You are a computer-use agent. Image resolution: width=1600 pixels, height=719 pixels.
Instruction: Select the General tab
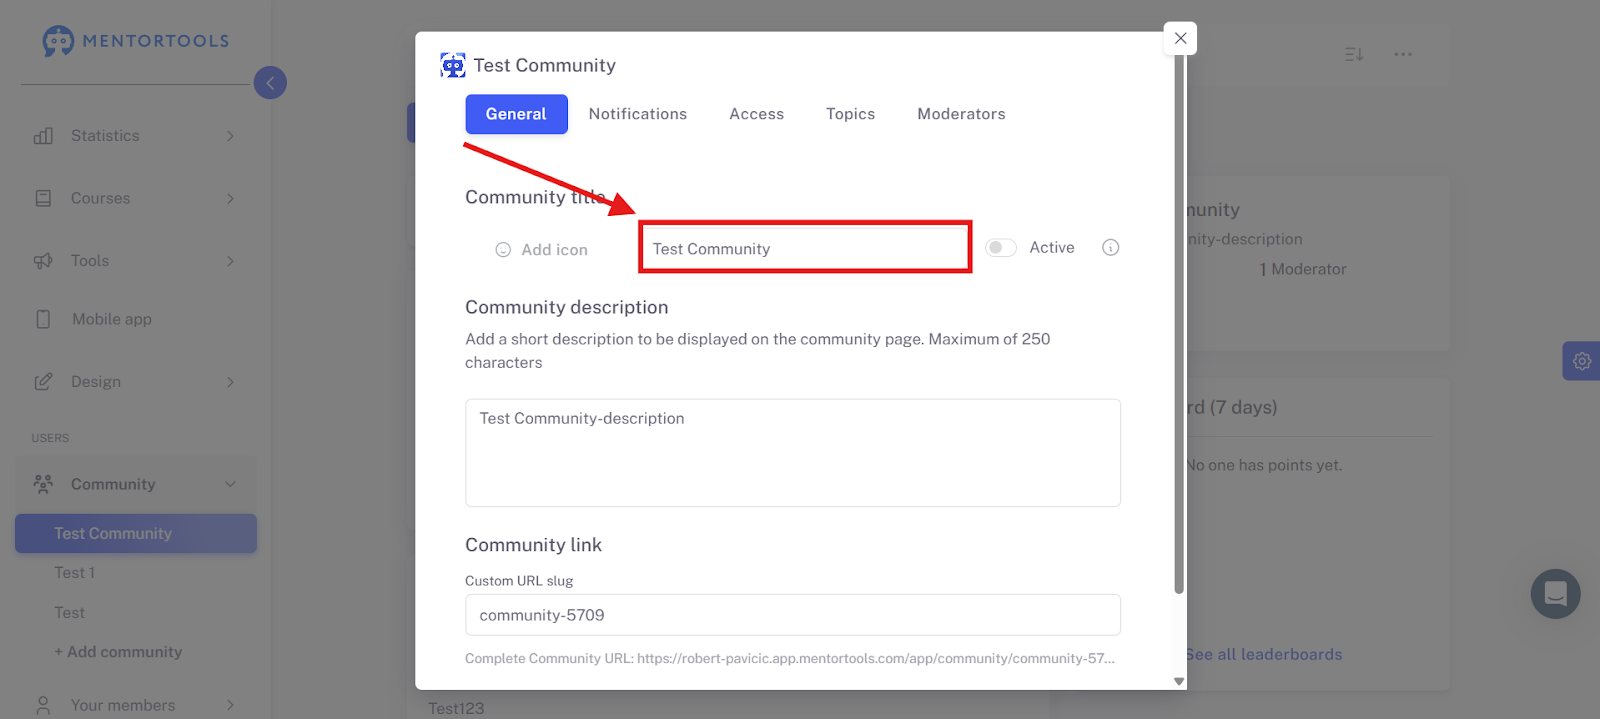516,114
